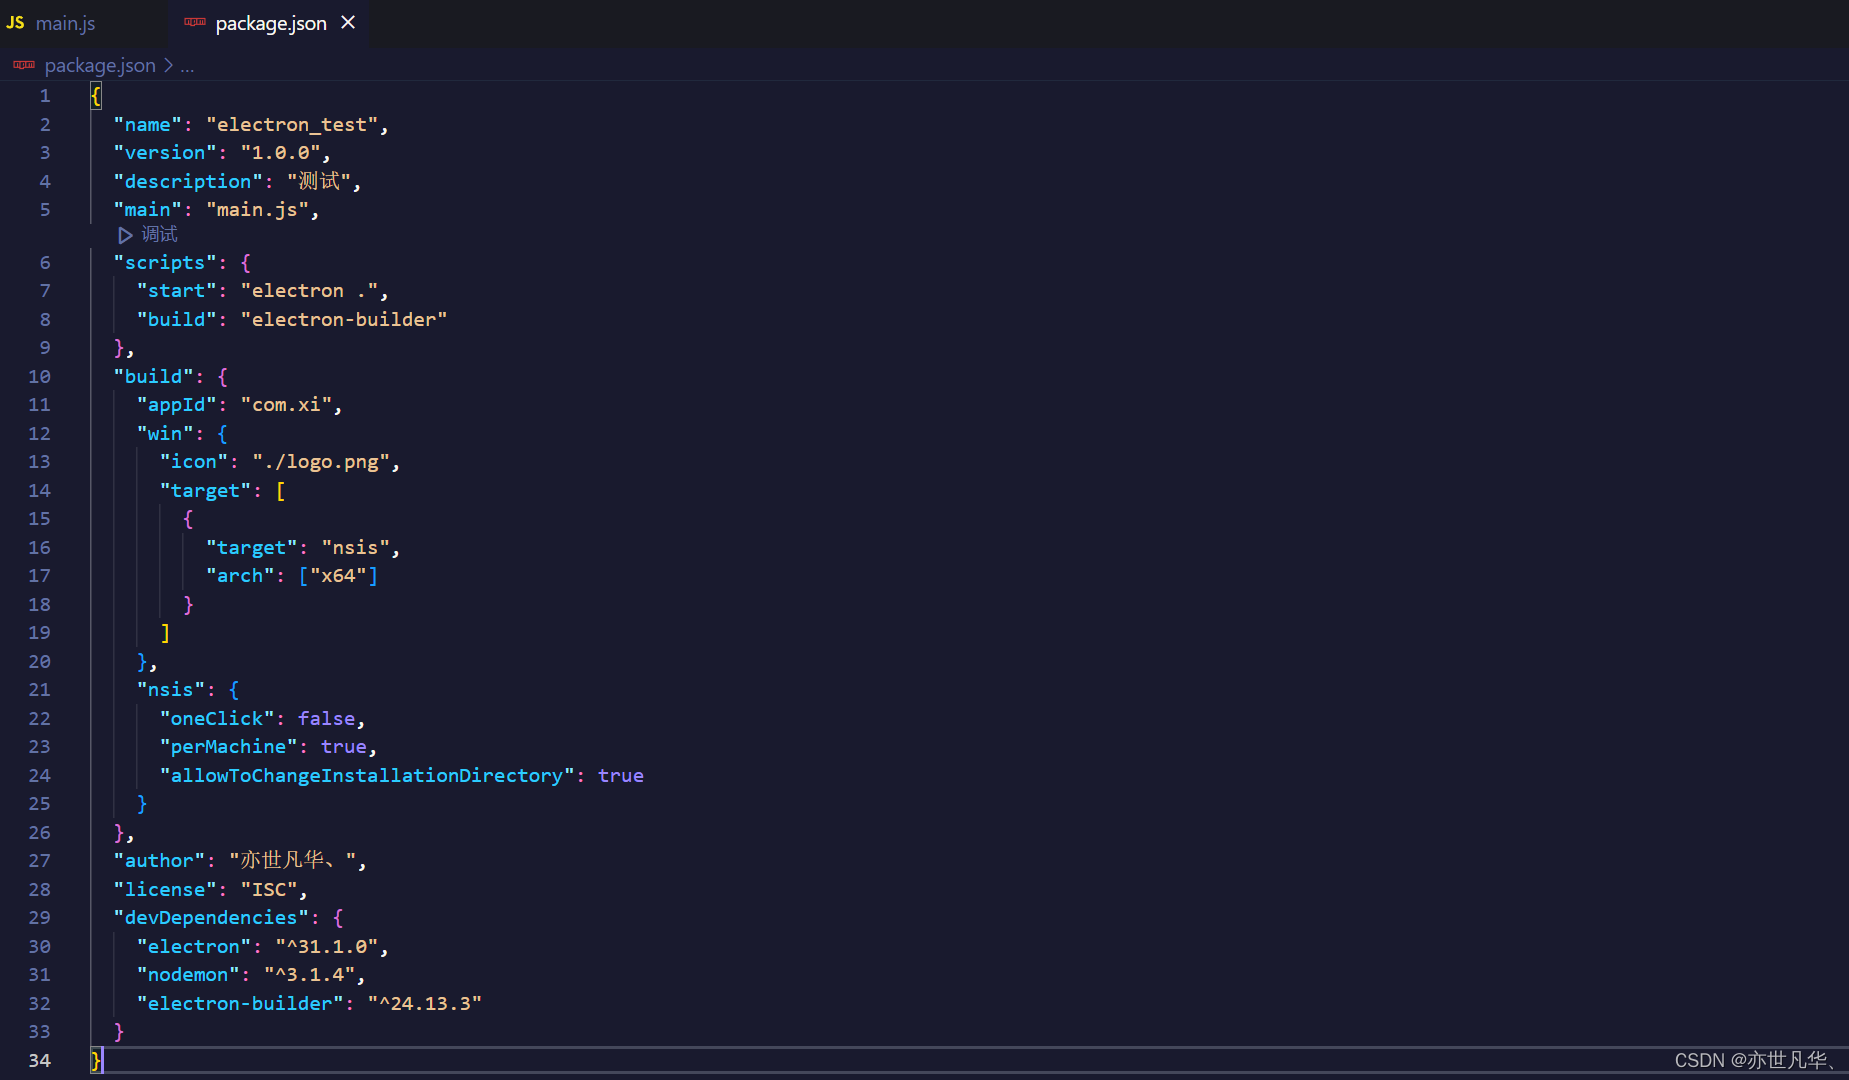Click the "start" script key
This screenshot has height=1080, width=1849.
tap(177, 291)
